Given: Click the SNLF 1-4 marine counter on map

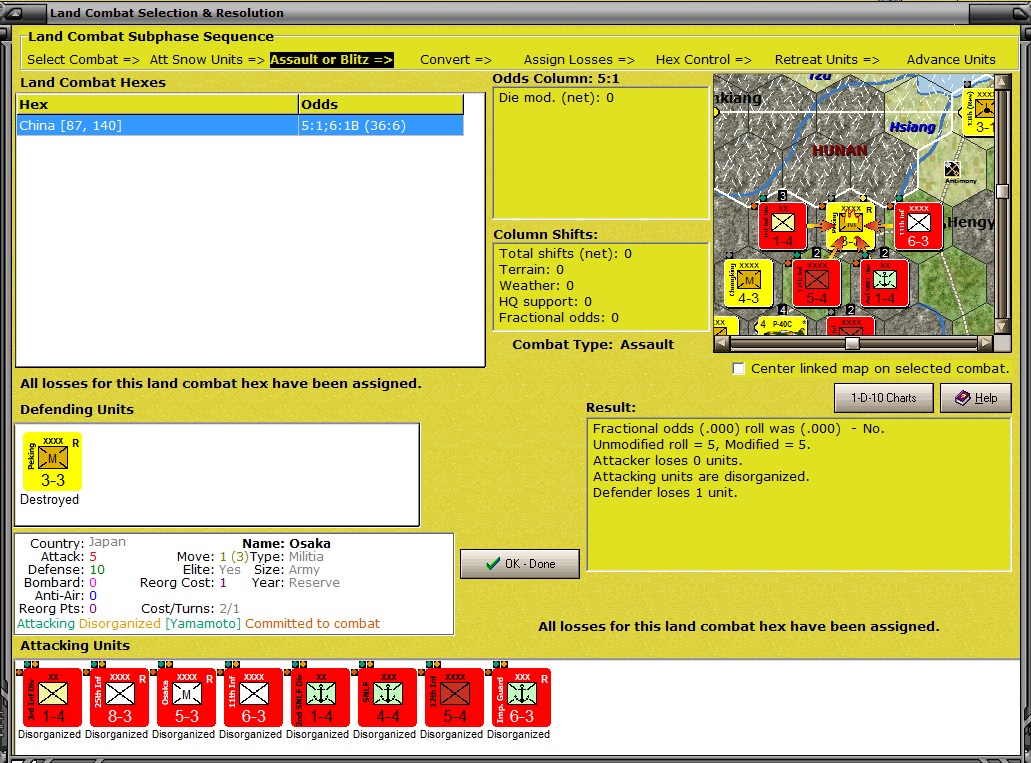Looking at the screenshot, I should click(884, 283).
